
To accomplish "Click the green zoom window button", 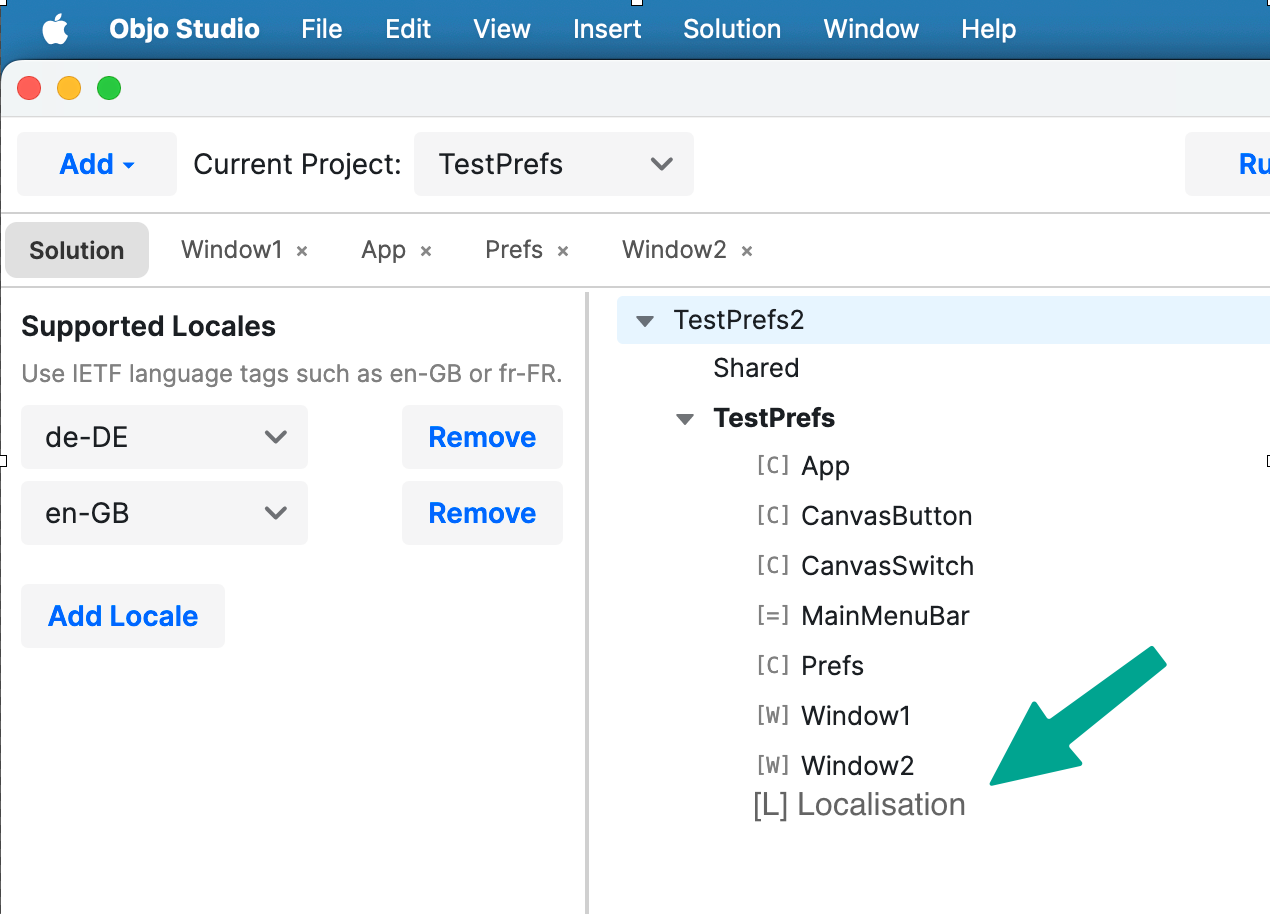I will 109,89.
